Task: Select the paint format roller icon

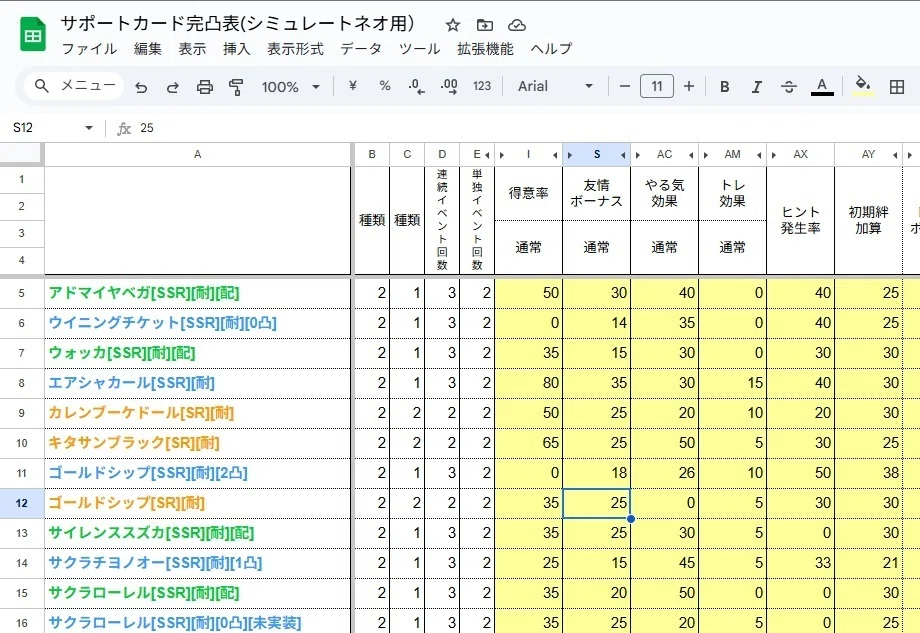Action: point(236,87)
